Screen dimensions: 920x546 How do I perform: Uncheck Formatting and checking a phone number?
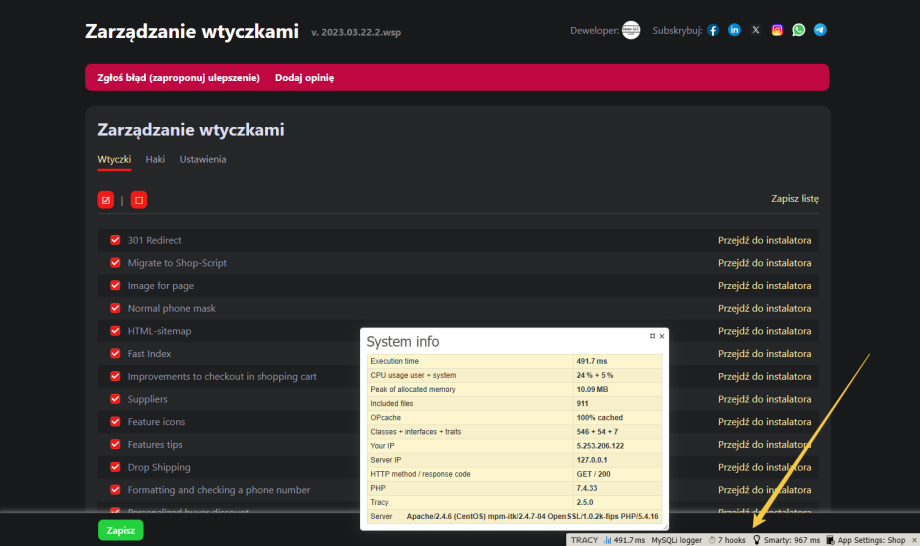[115, 490]
